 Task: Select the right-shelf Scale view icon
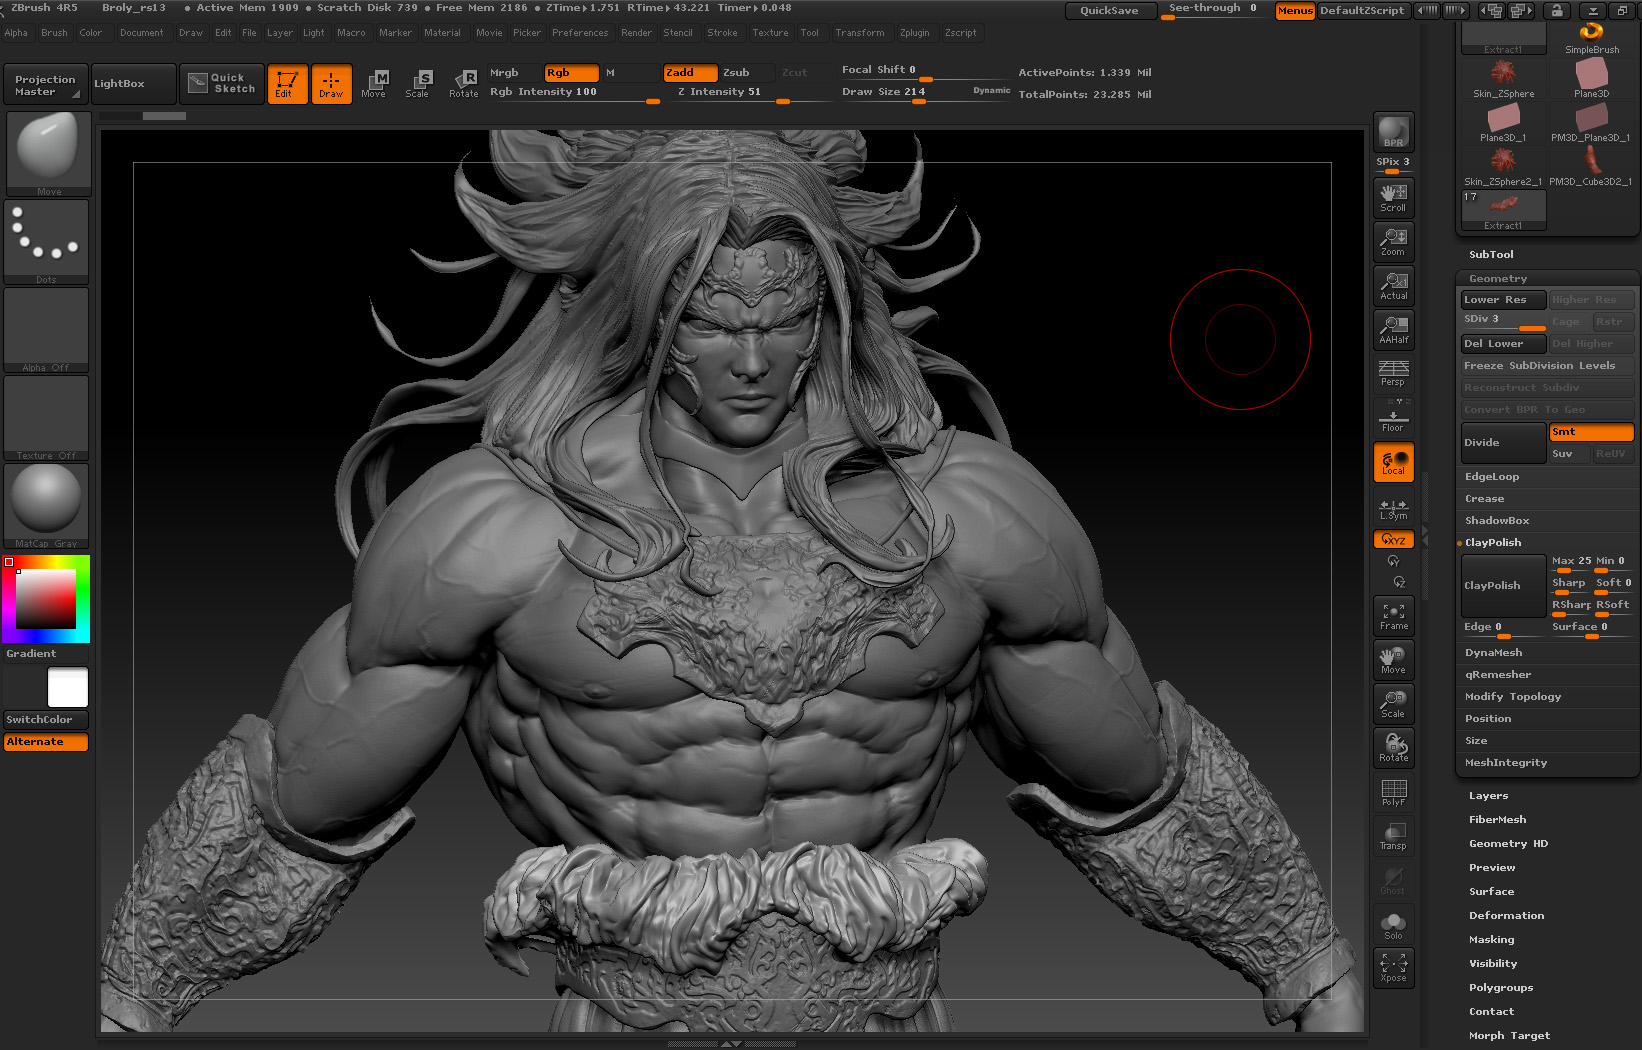pos(1393,704)
